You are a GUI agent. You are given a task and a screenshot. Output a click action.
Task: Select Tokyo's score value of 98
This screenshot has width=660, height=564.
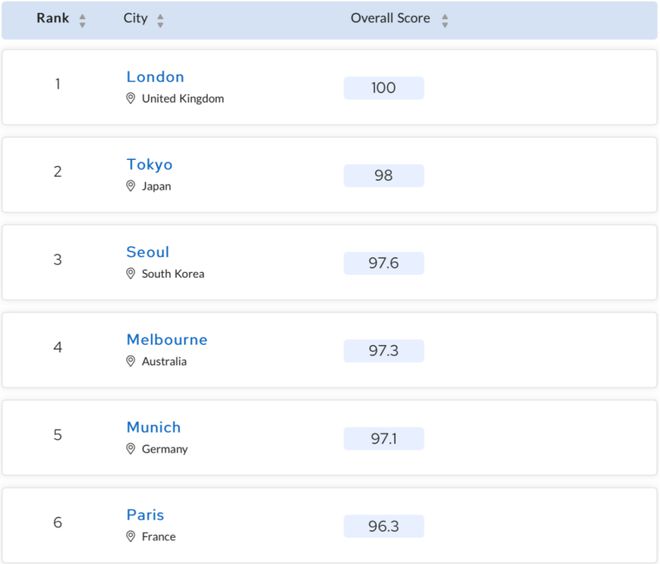383,176
